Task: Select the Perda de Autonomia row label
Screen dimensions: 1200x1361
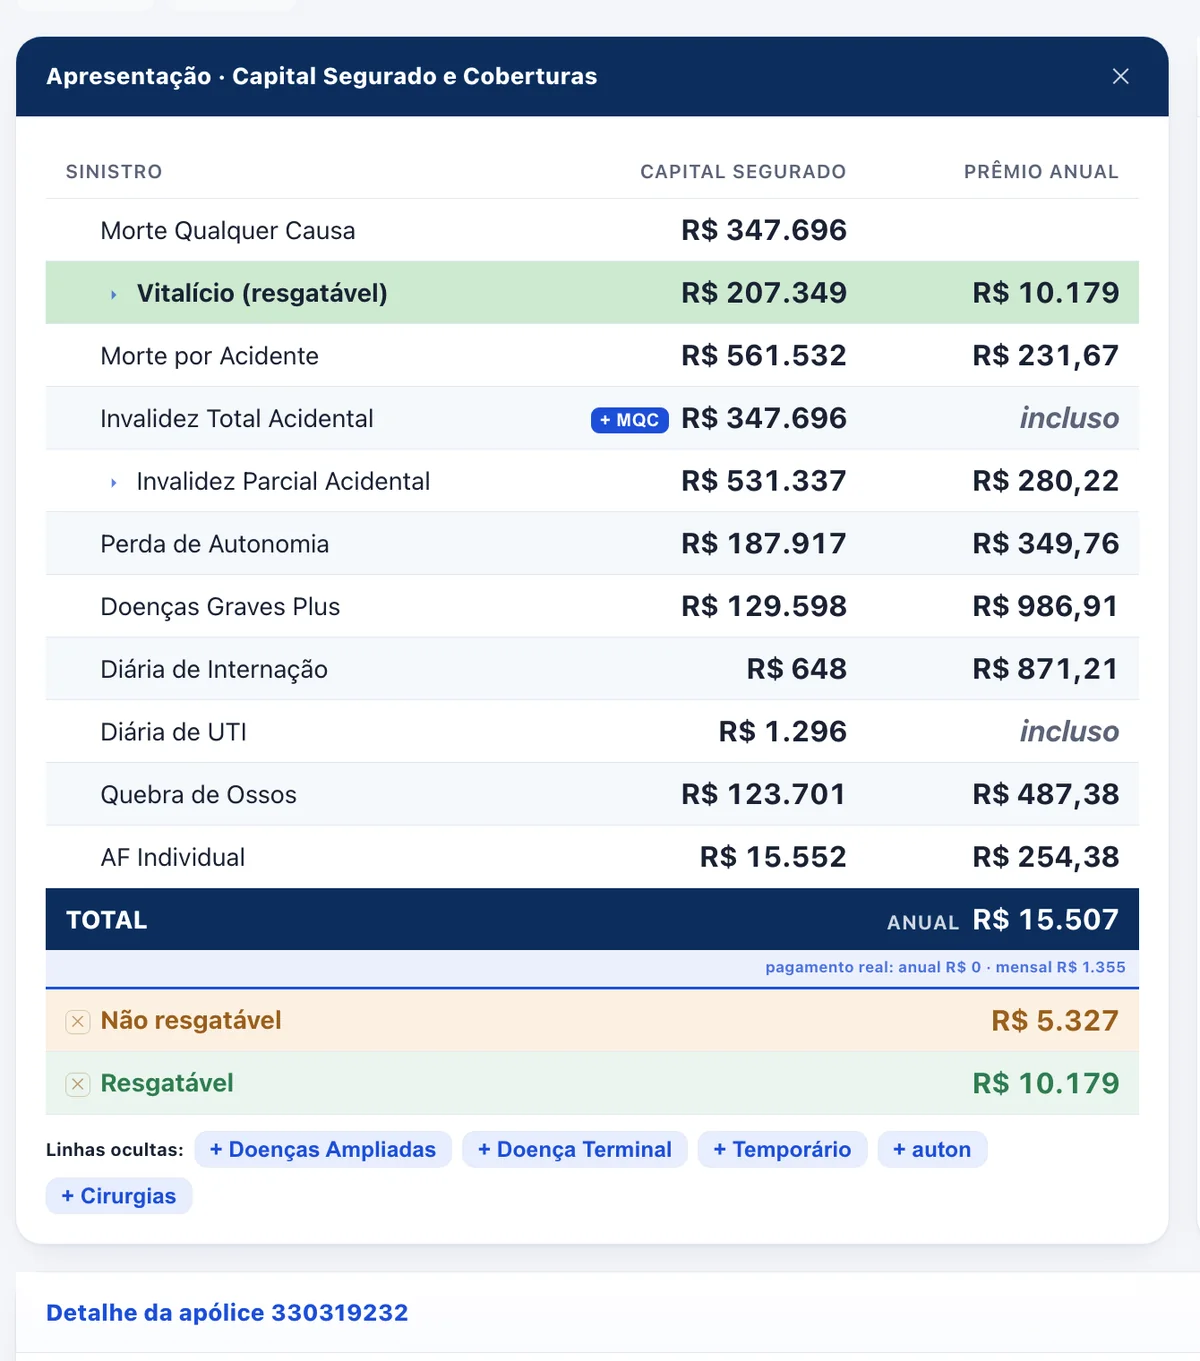Action: pos(215,544)
